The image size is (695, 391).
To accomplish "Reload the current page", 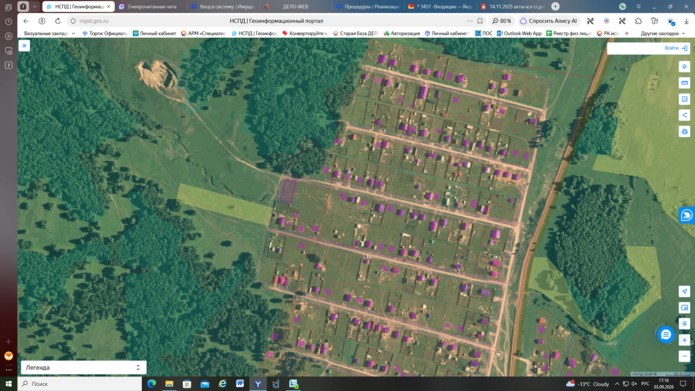I will 58,21.
